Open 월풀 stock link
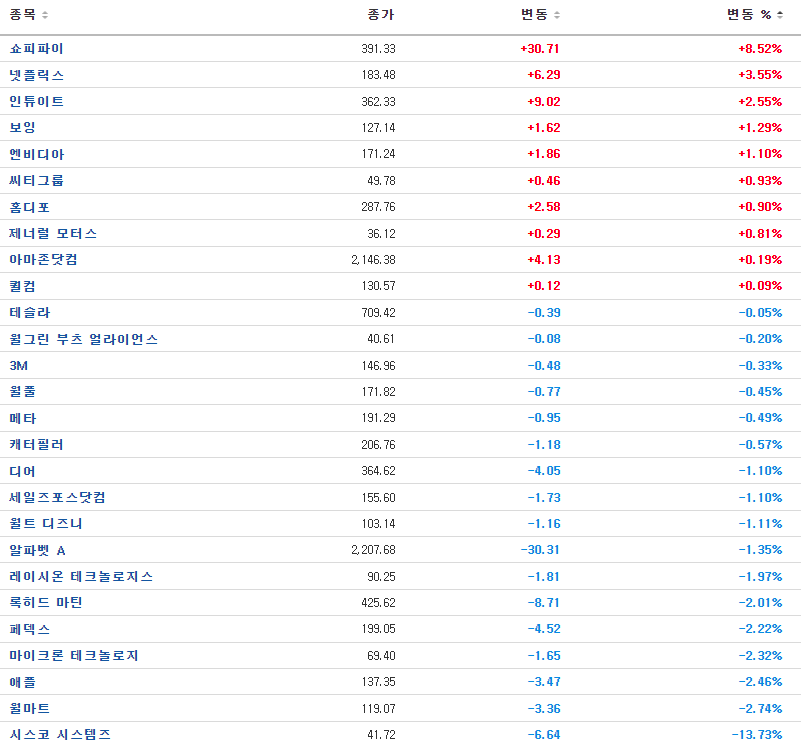The height and width of the screenshot is (753, 801). click(22, 392)
